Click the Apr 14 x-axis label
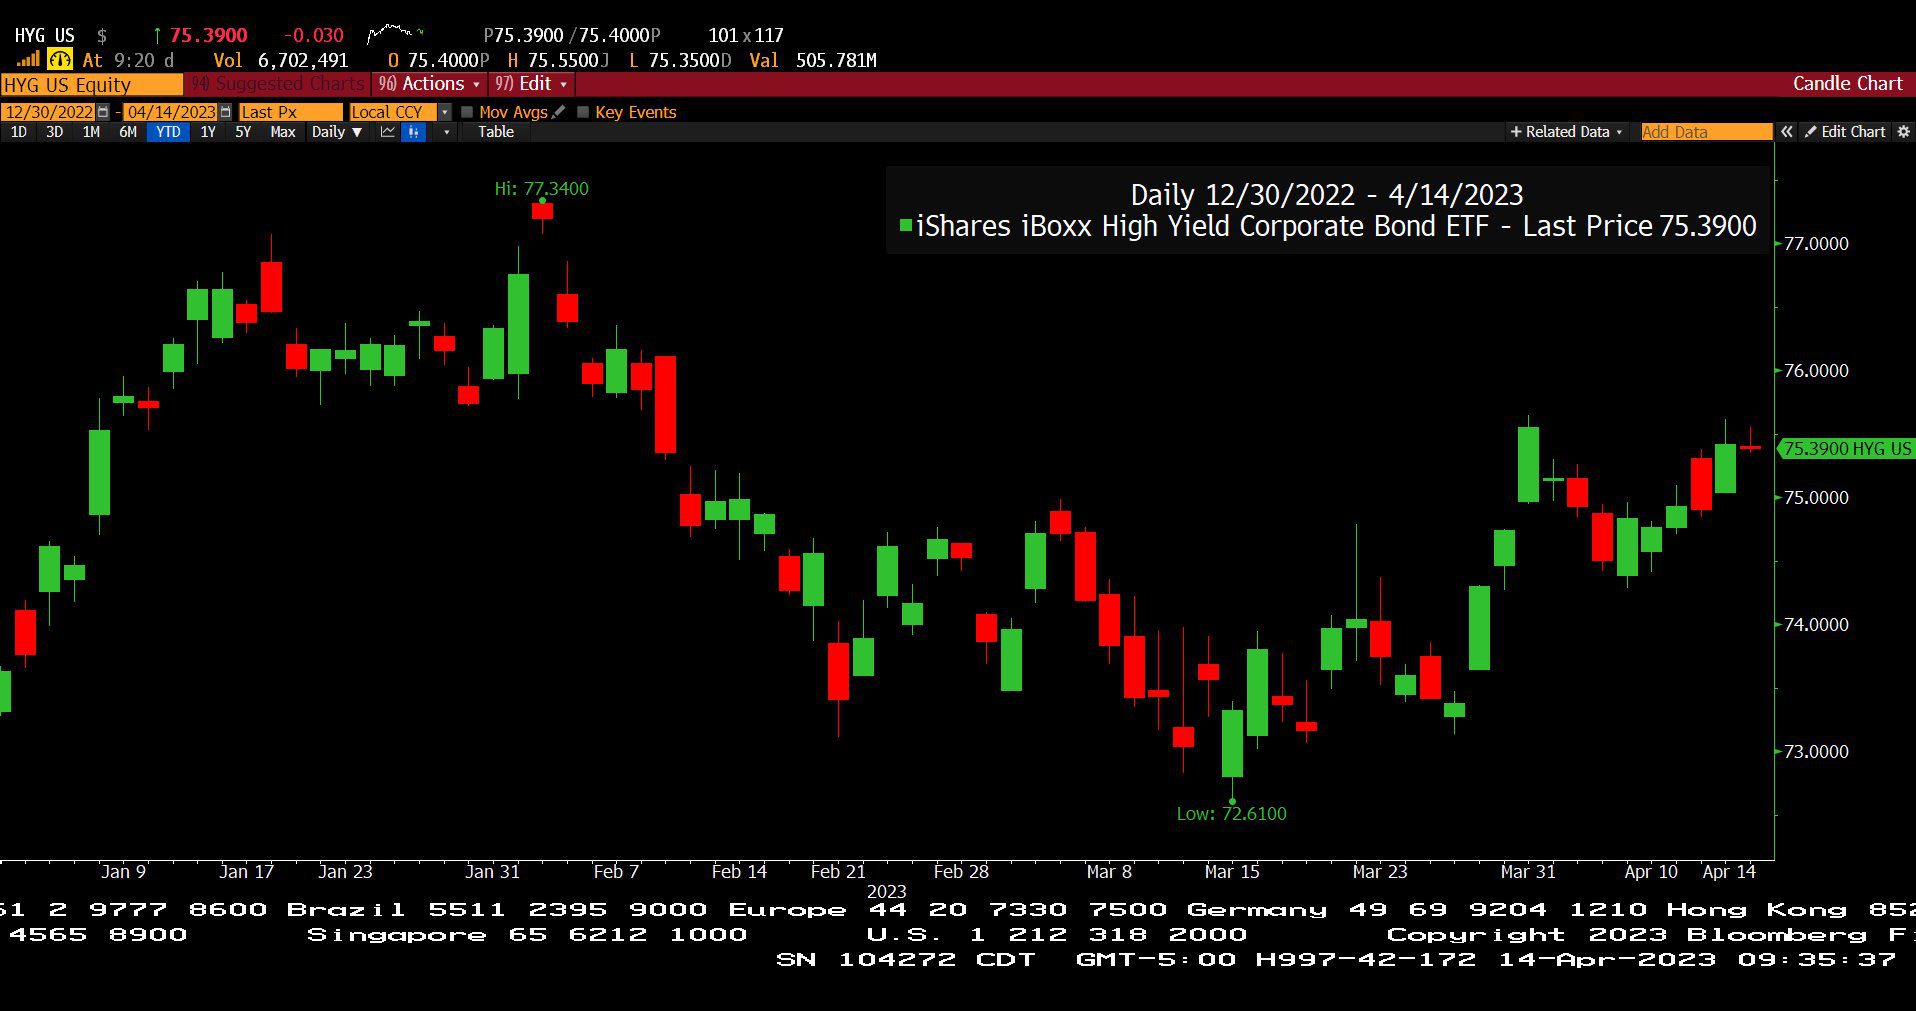This screenshot has height=1011, width=1916. (1729, 871)
